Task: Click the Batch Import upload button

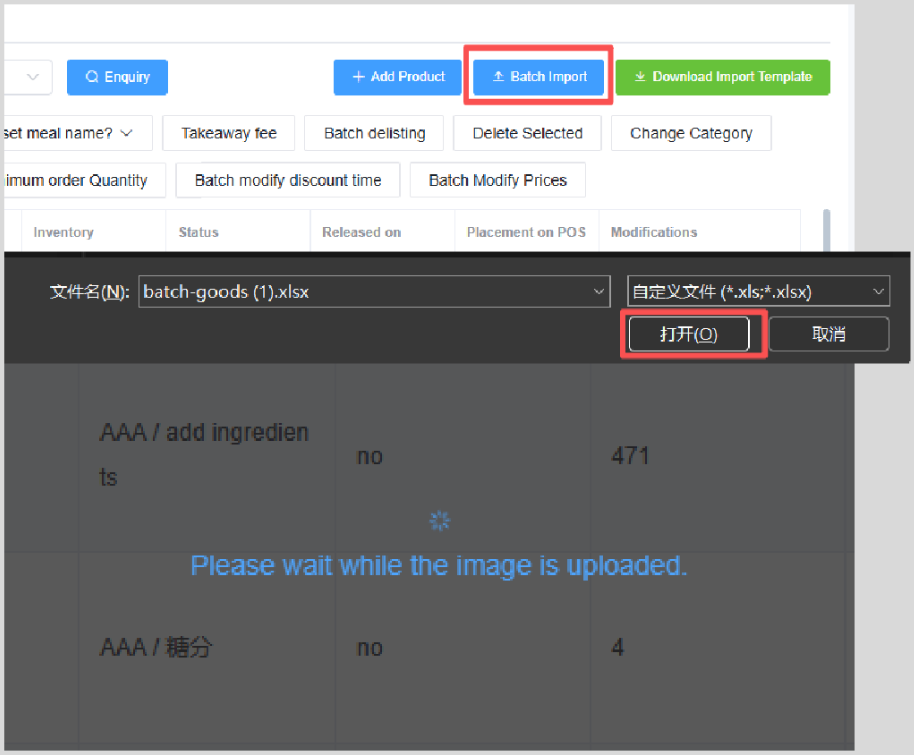Action: pyautogui.click(x=539, y=77)
